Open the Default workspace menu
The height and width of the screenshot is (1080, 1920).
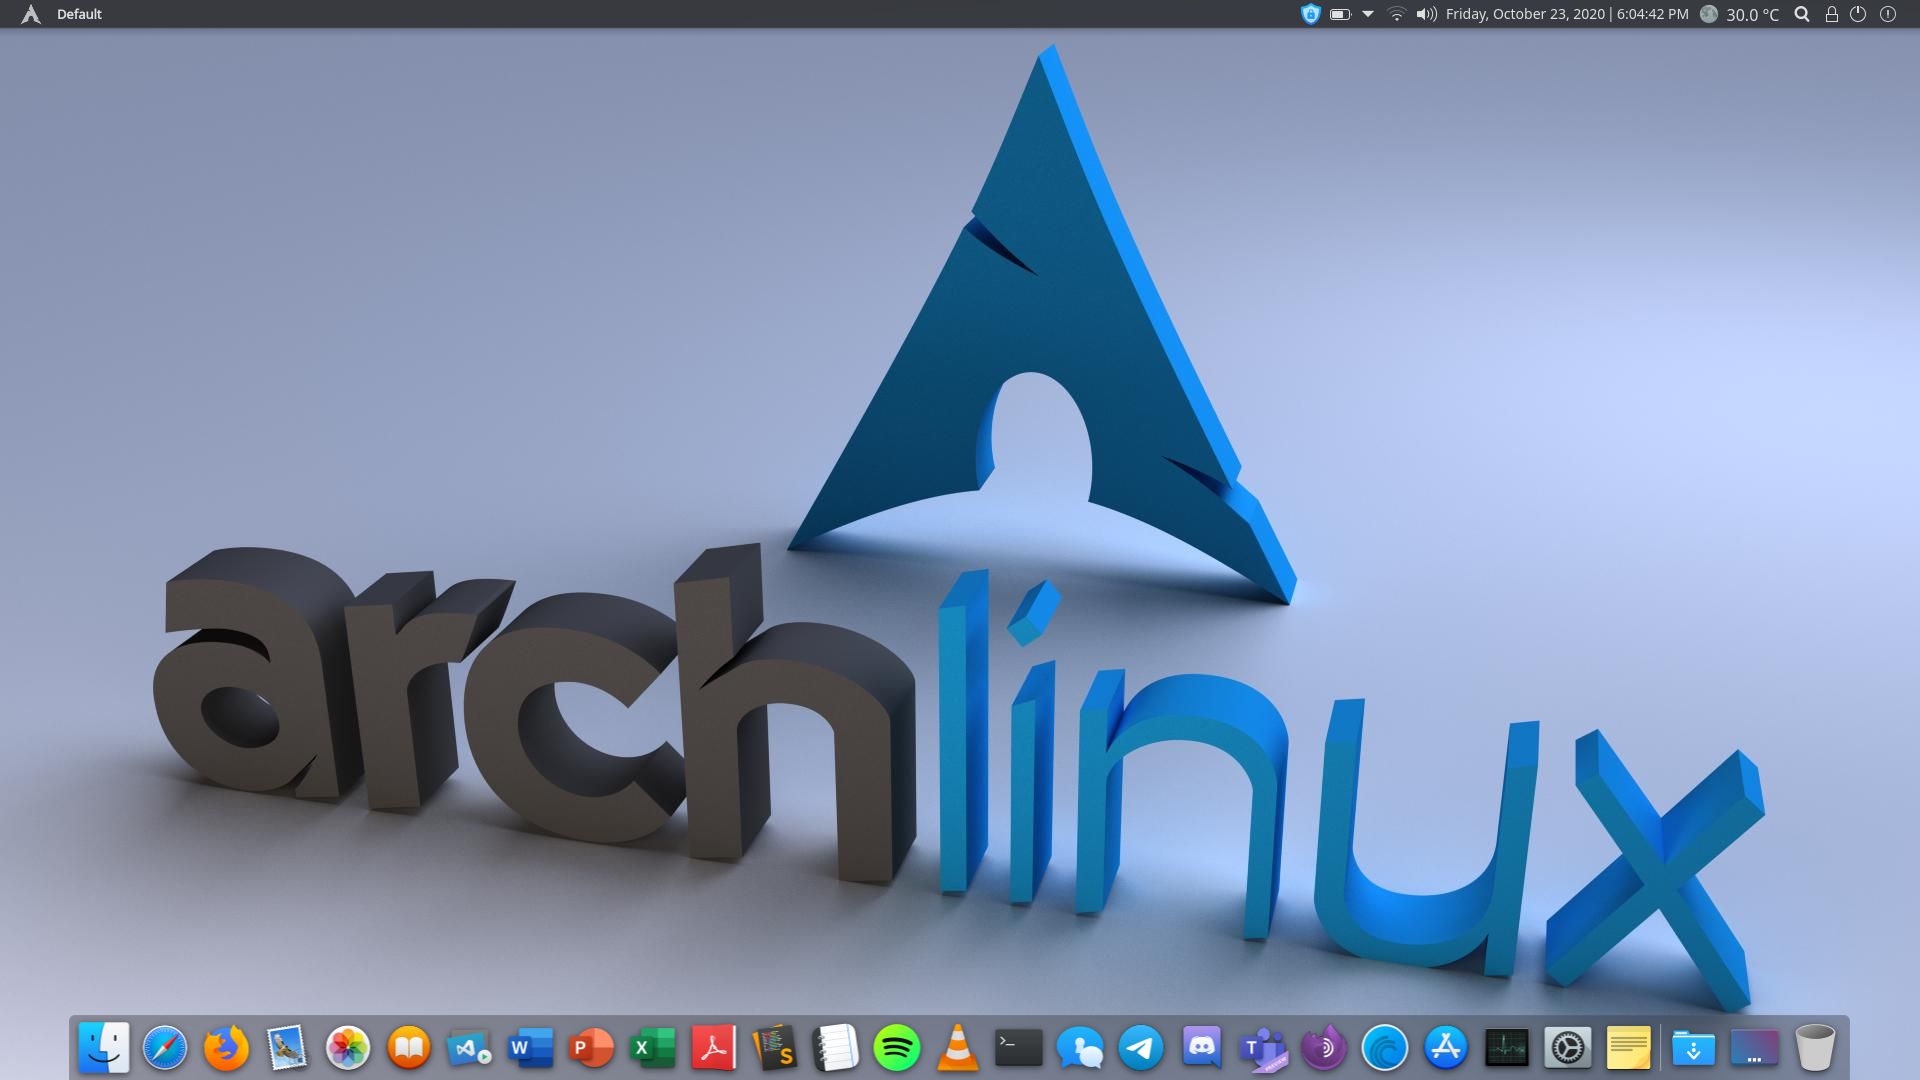coord(79,14)
